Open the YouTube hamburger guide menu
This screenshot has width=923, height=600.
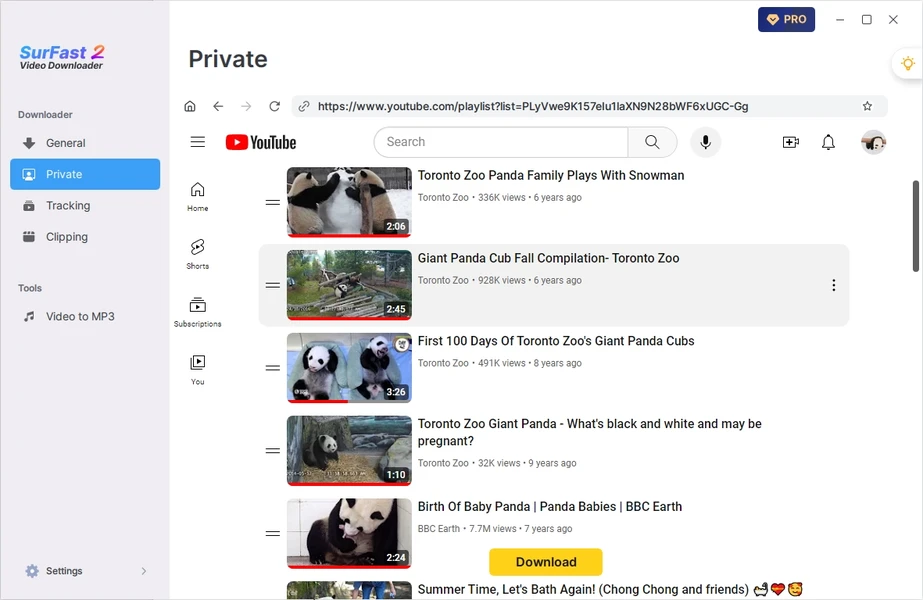click(198, 142)
